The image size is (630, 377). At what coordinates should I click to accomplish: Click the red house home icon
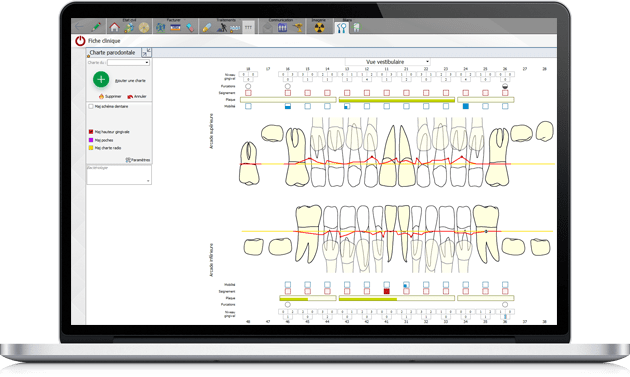pos(115,27)
